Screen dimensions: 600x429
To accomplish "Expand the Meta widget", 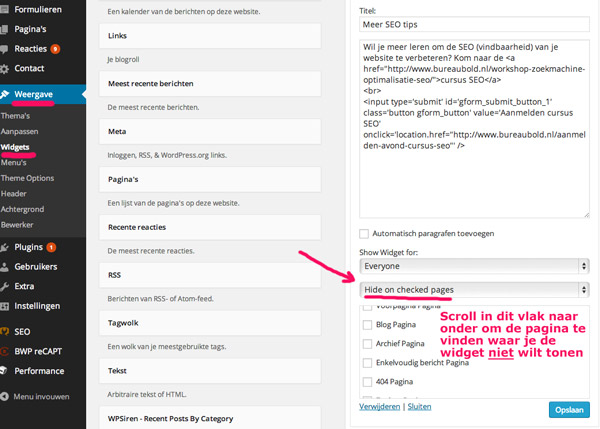I will pos(210,132).
